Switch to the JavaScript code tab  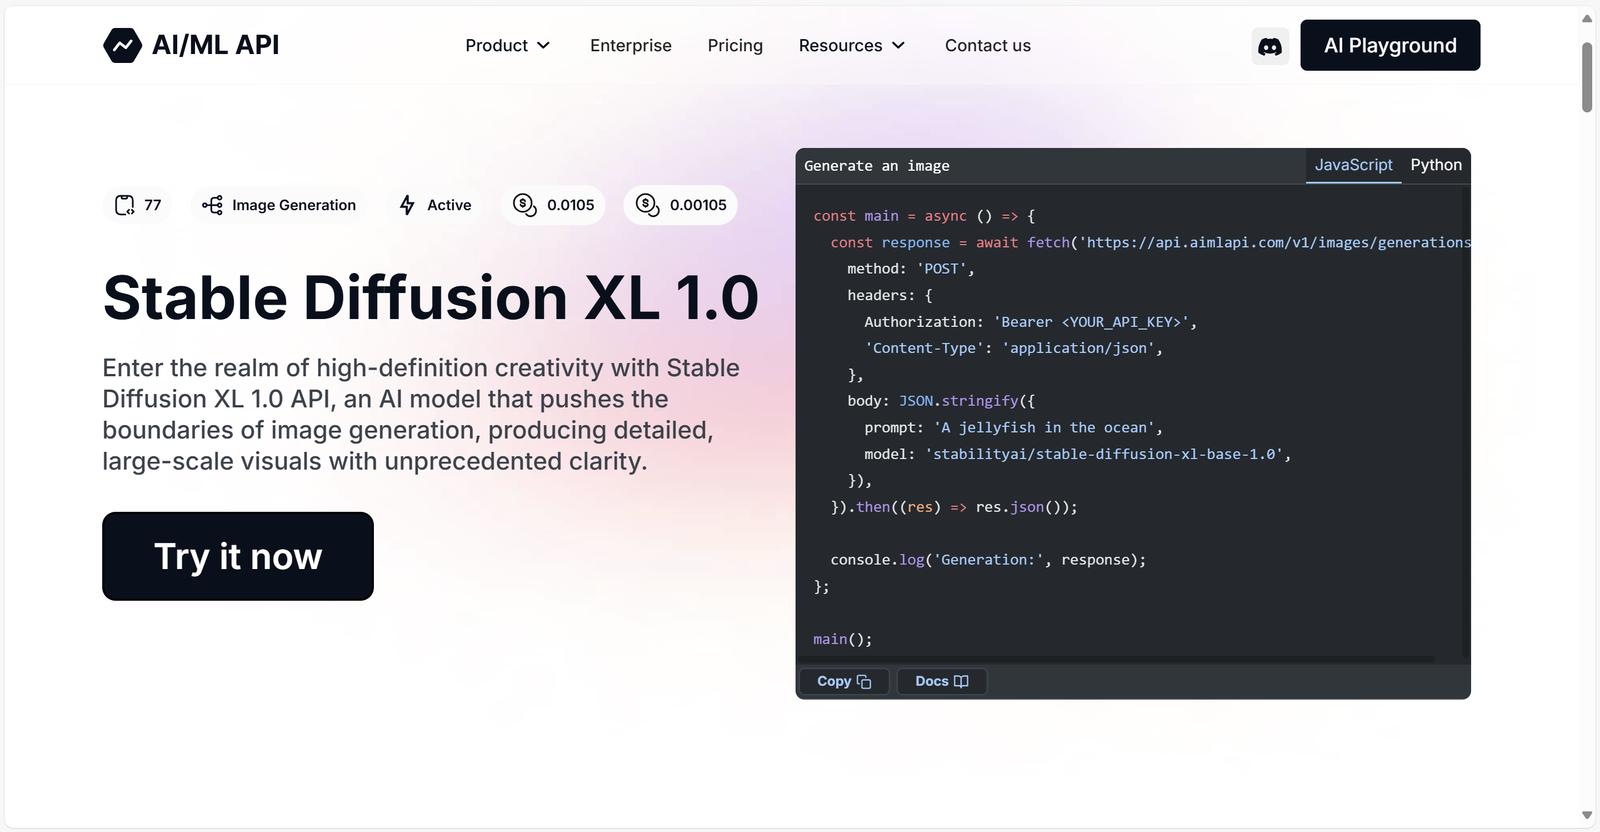click(1353, 165)
